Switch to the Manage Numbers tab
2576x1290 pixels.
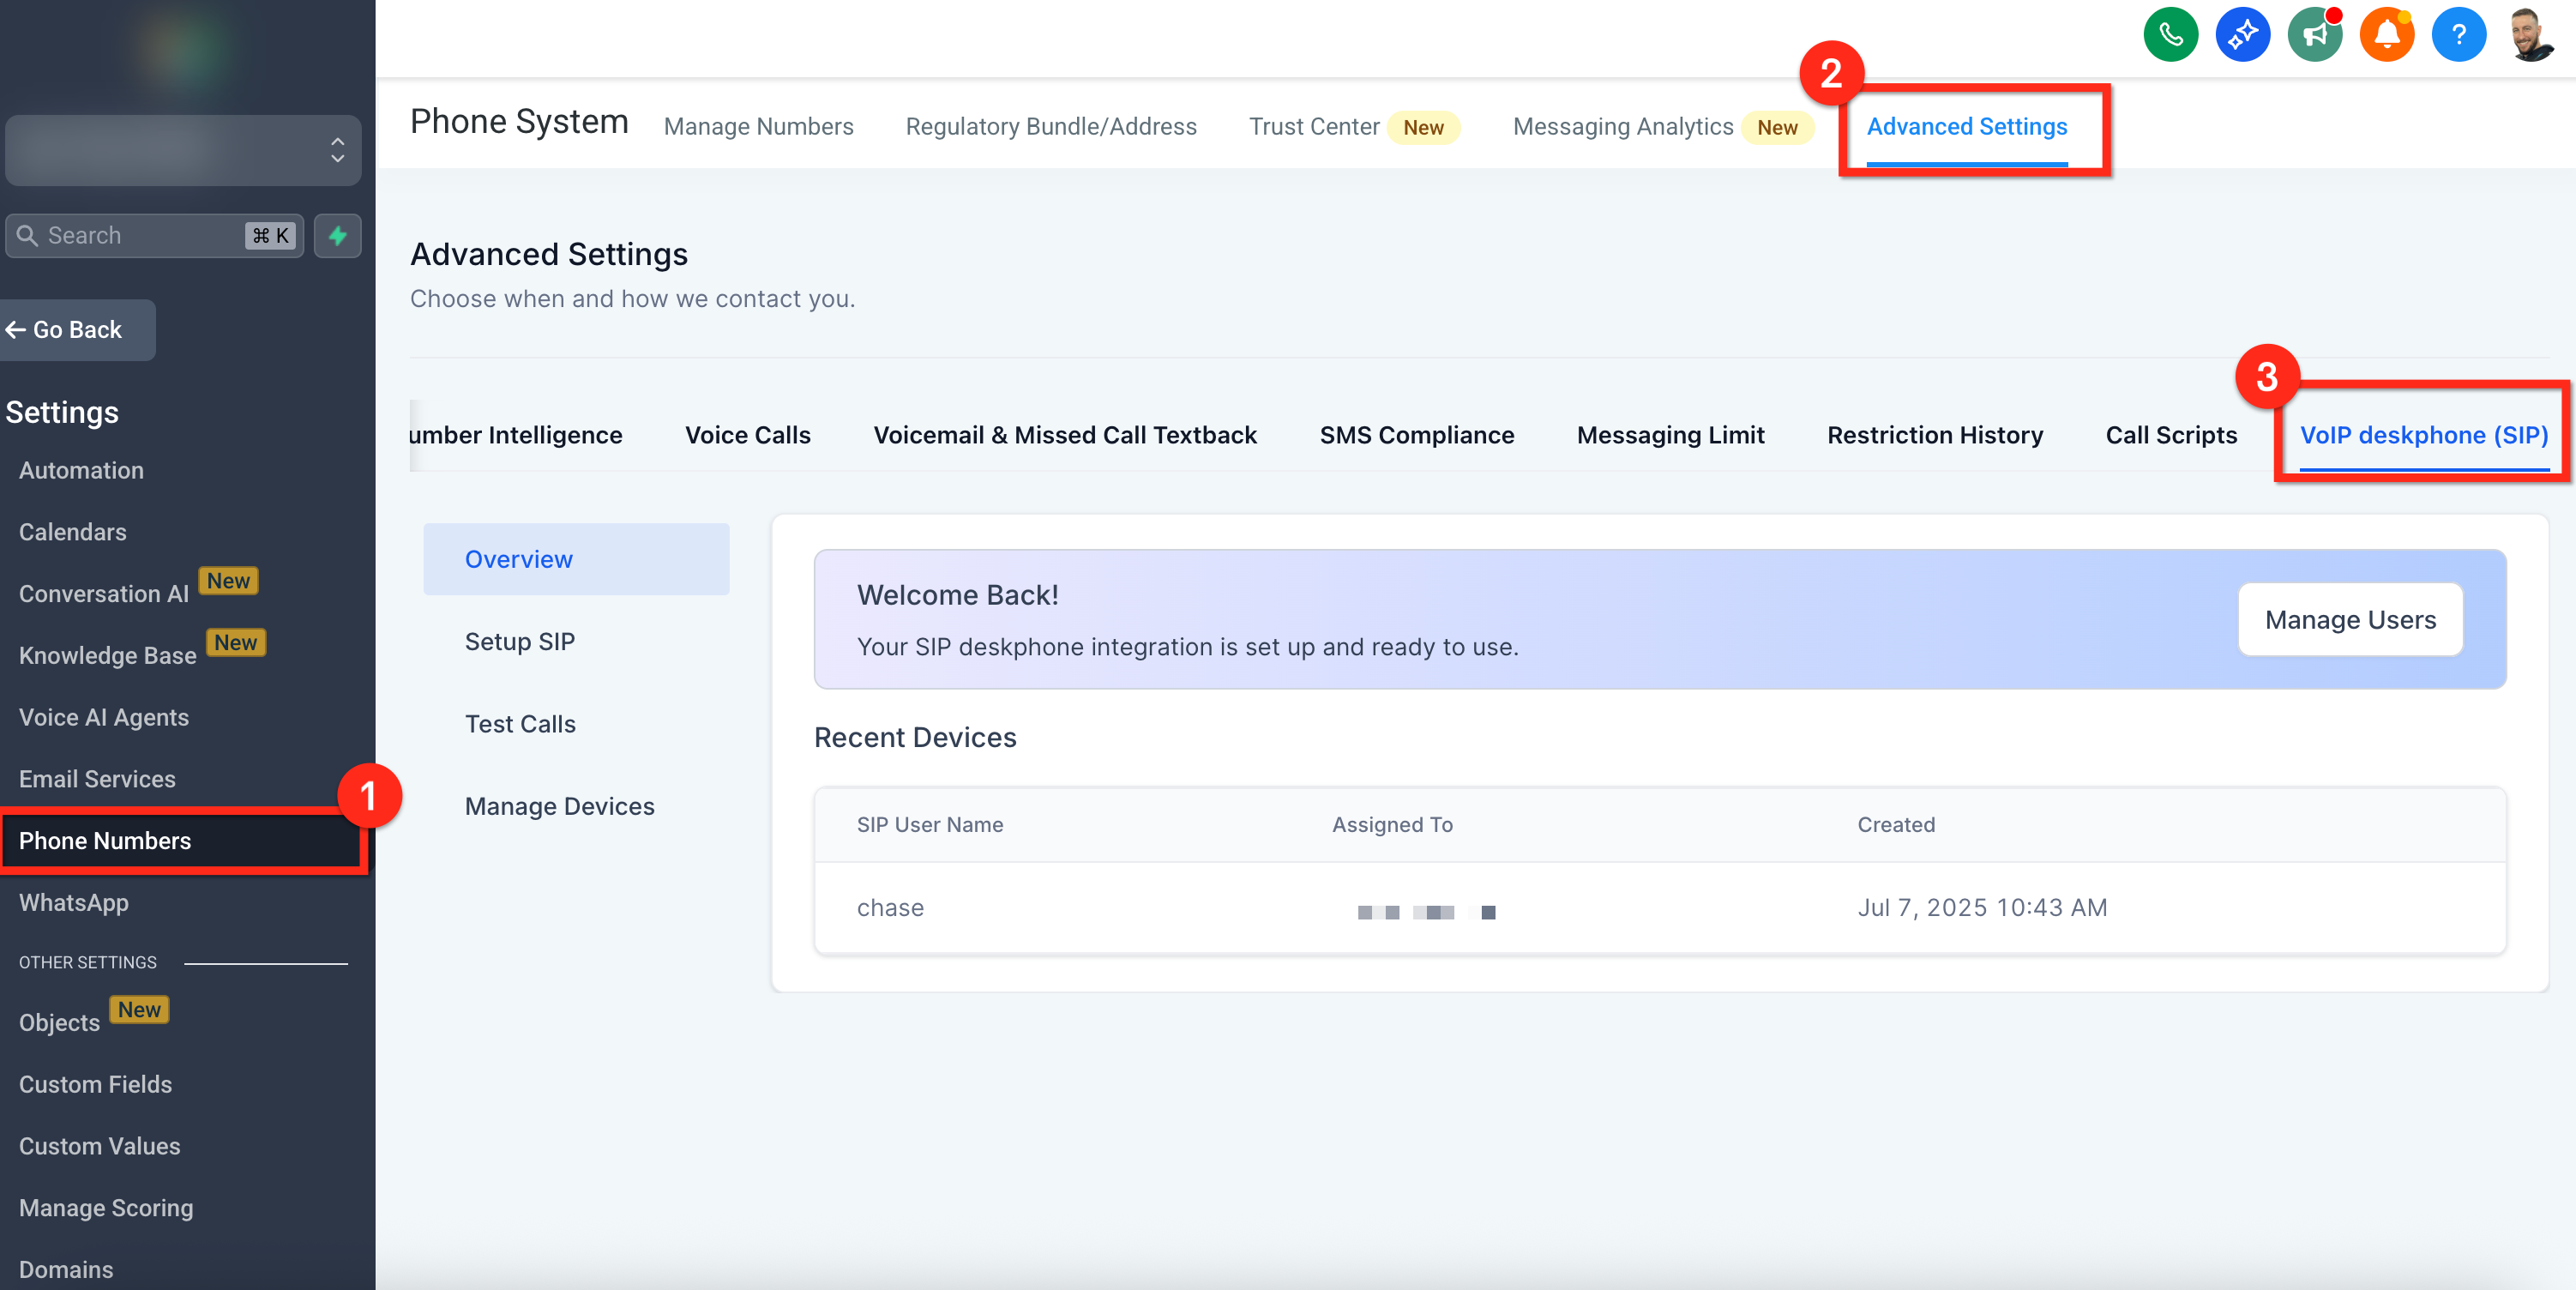[758, 127]
